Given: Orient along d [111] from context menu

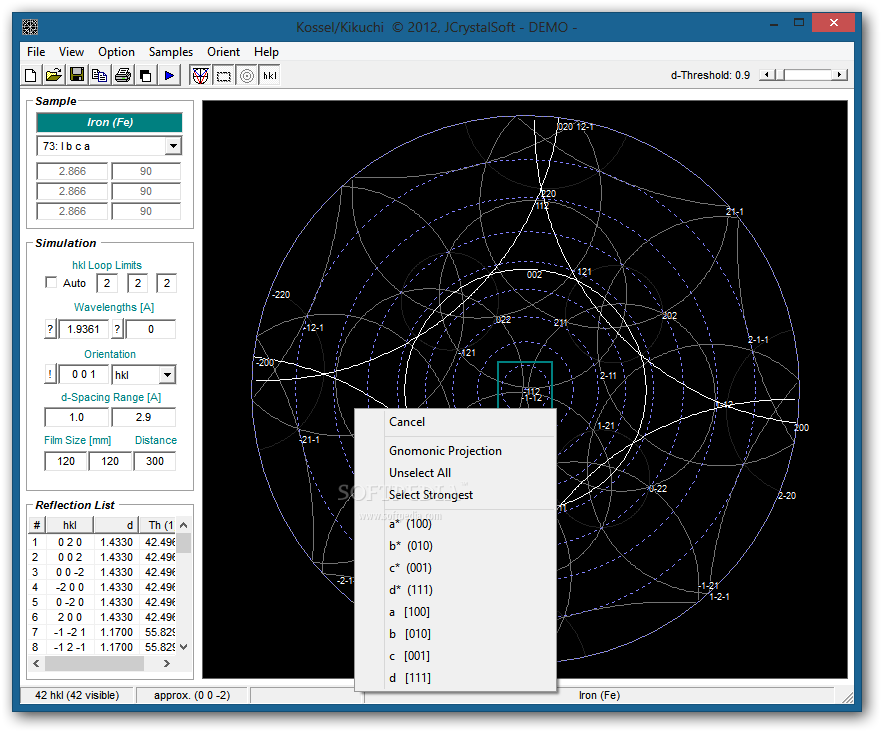Looking at the screenshot, I should [x=456, y=677].
